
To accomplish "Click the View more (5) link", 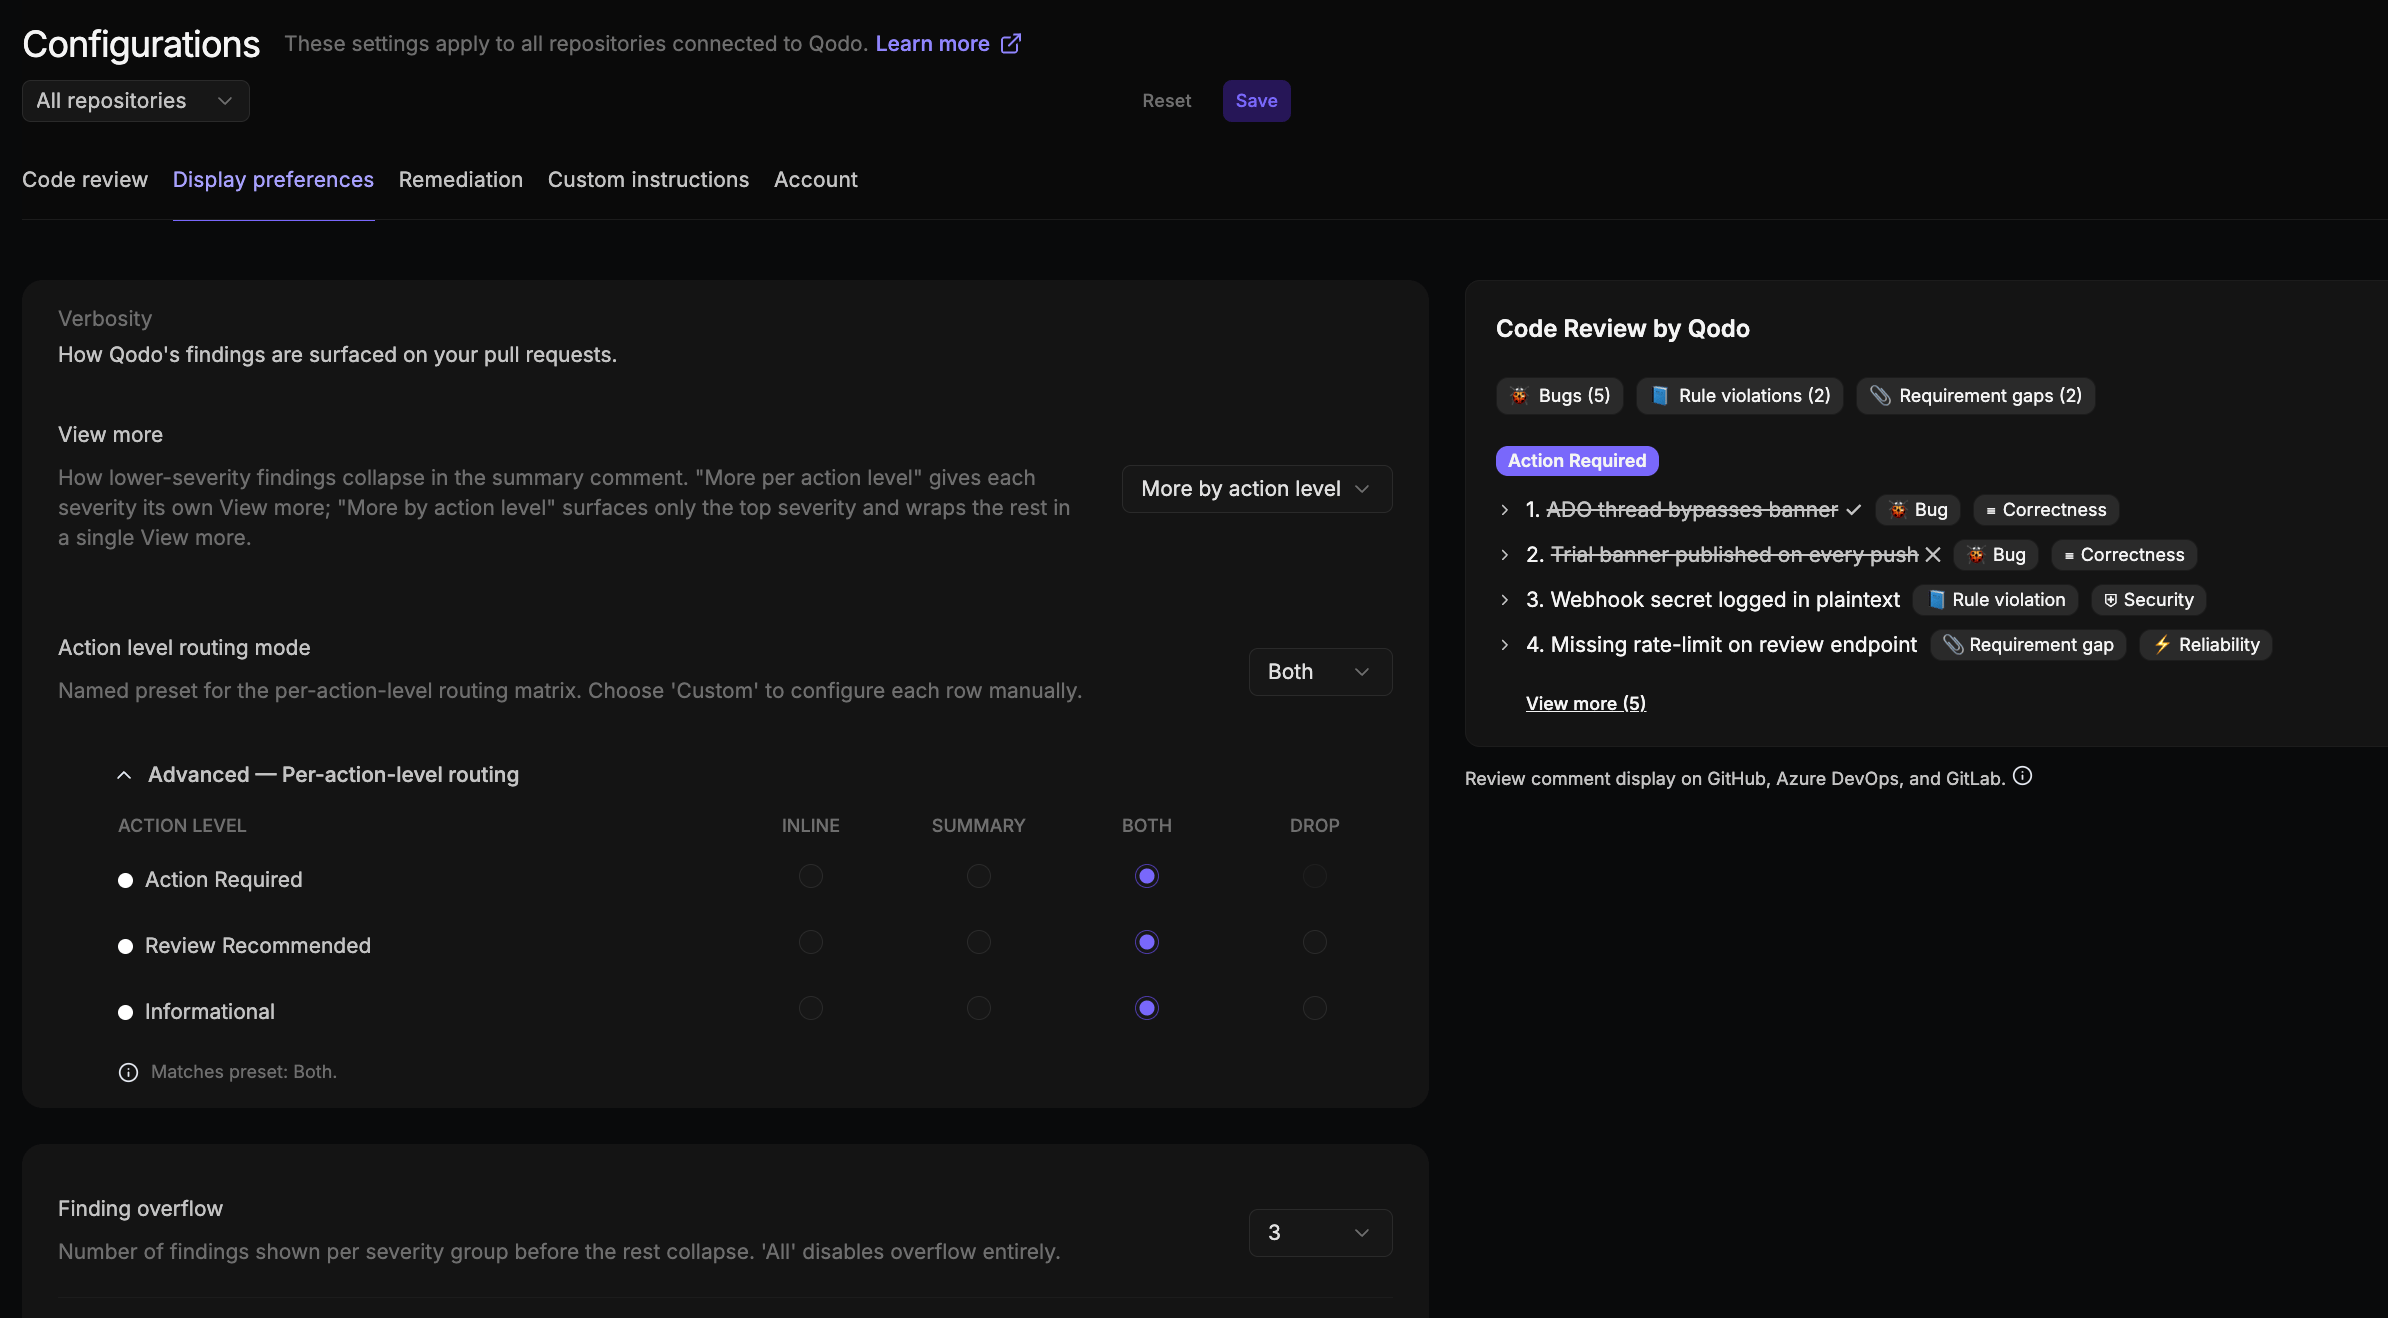I will [x=1586, y=703].
